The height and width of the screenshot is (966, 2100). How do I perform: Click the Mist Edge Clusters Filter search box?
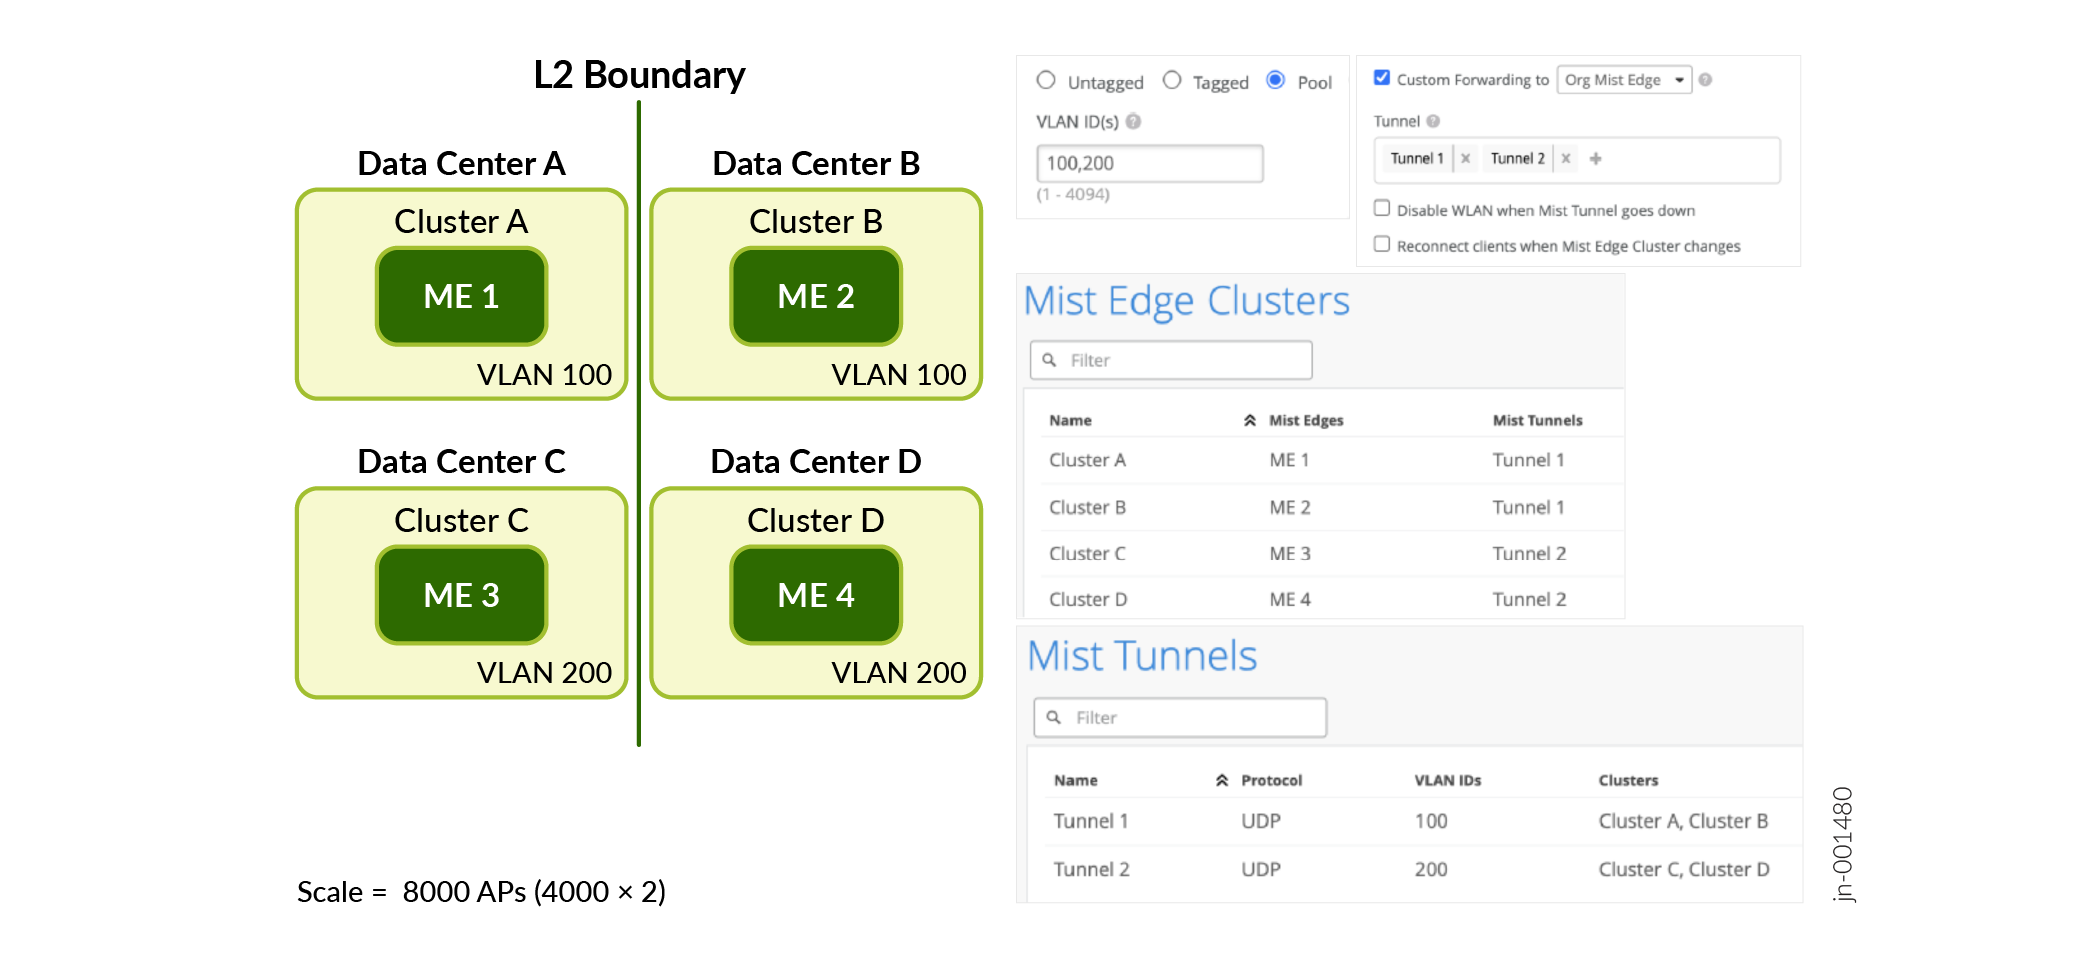pyautogui.click(x=1171, y=360)
